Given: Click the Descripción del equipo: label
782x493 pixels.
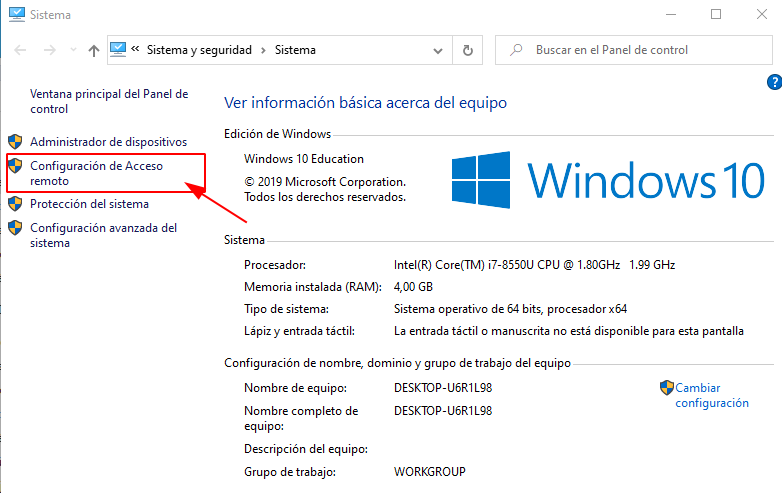Looking at the screenshot, I should click(306, 449).
